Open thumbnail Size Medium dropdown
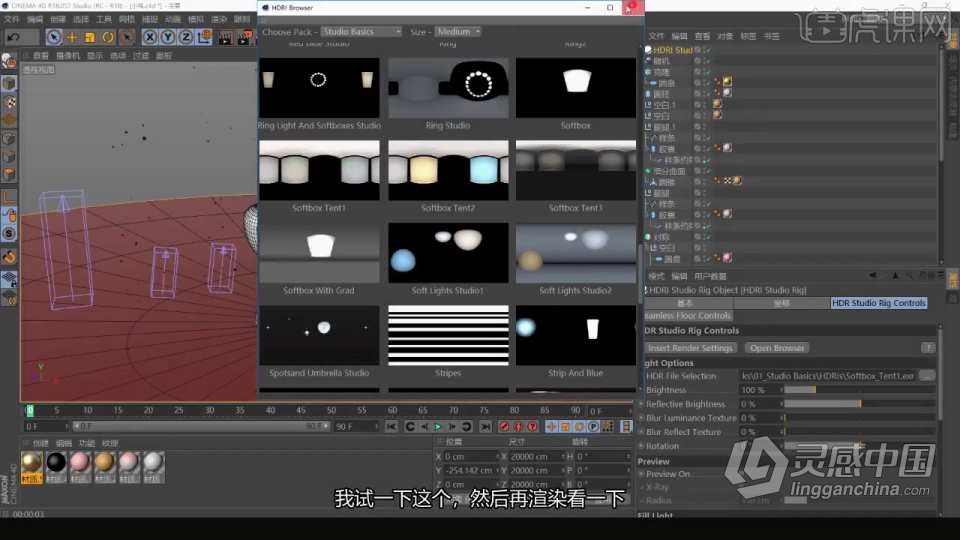960x540 pixels. tap(458, 31)
